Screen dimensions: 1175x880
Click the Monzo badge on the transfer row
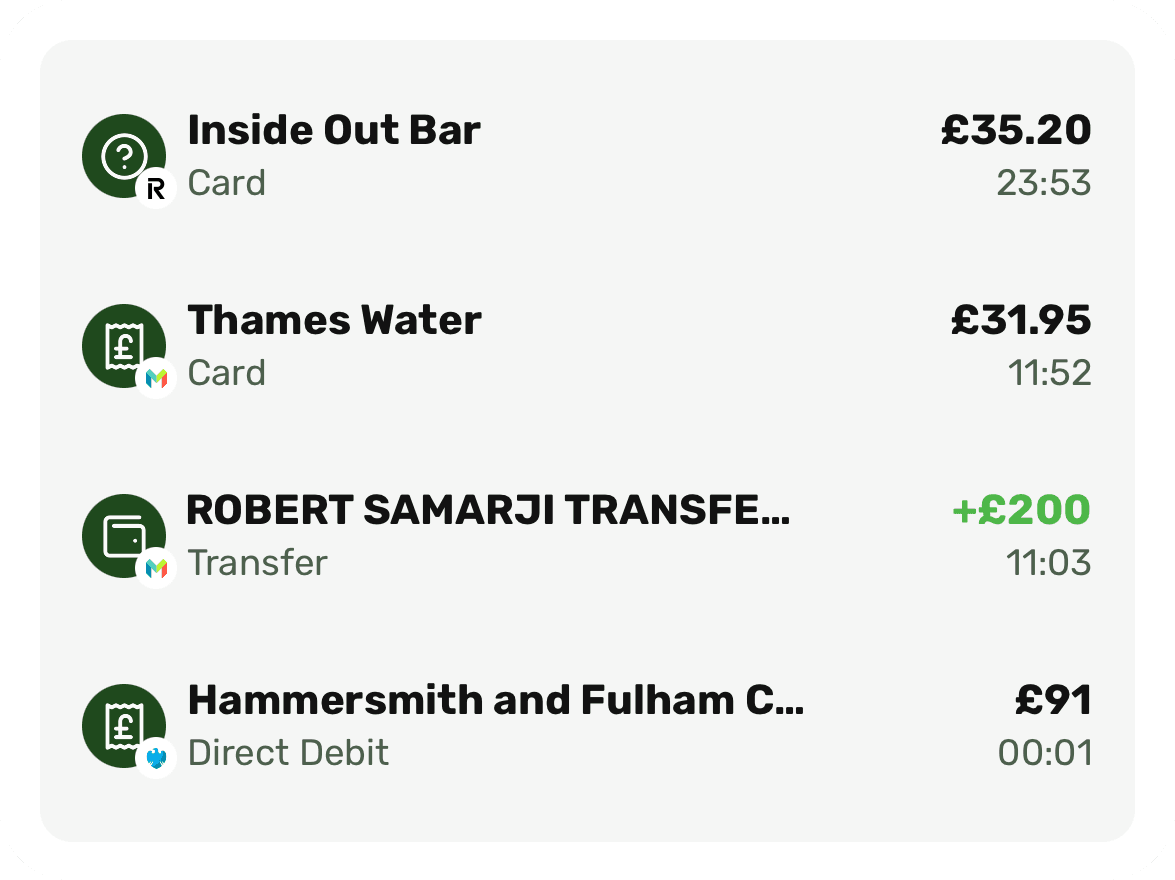pyautogui.click(x=156, y=568)
